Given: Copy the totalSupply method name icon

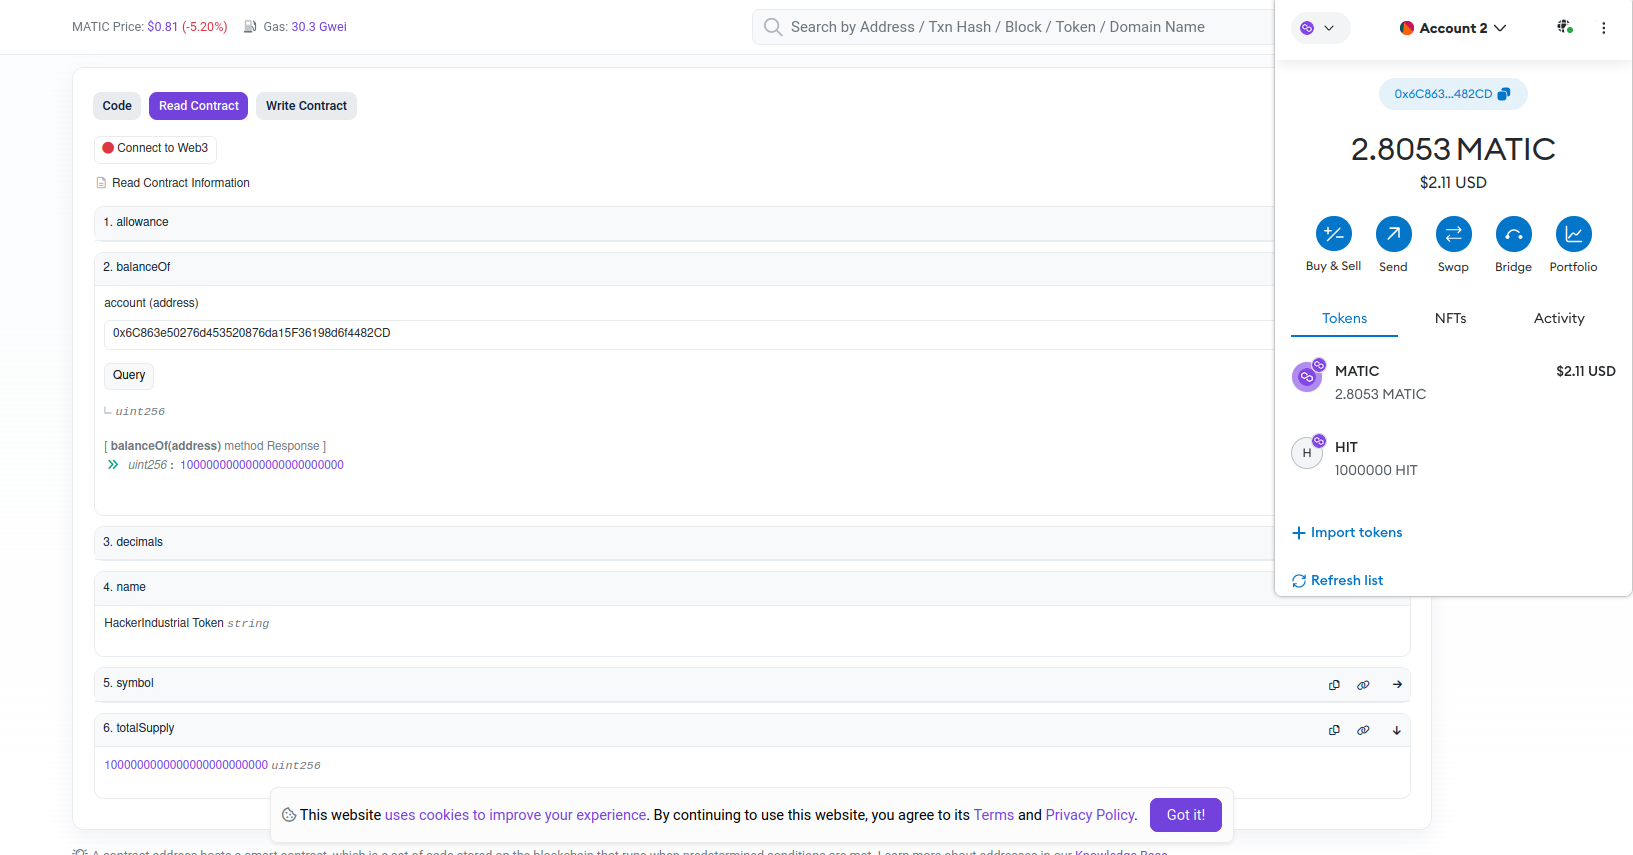Looking at the screenshot, I should tap(1334, 730).
